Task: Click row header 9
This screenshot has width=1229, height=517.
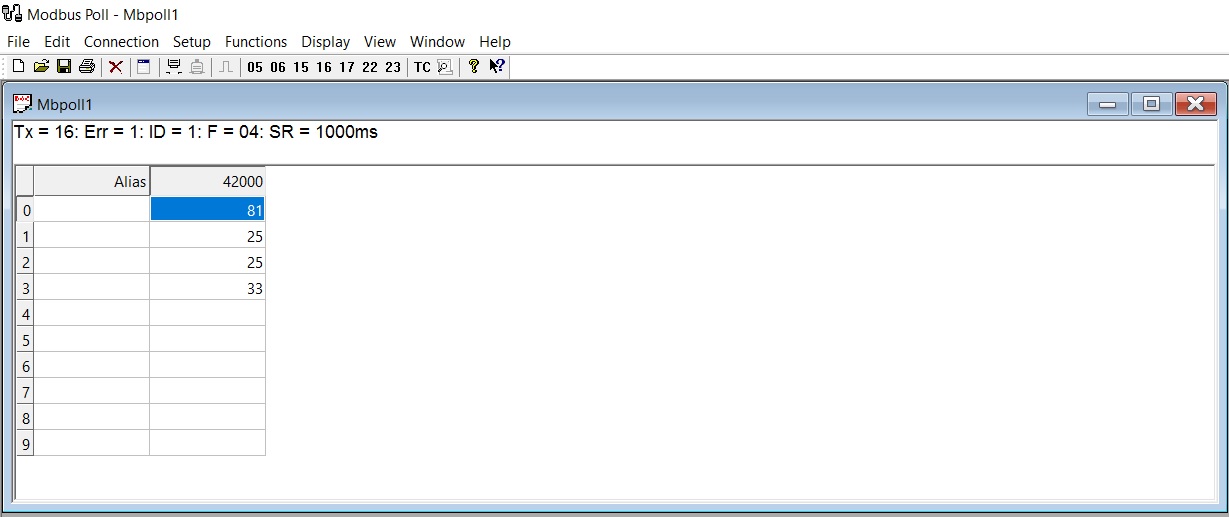Action: (x=26, y=444)
